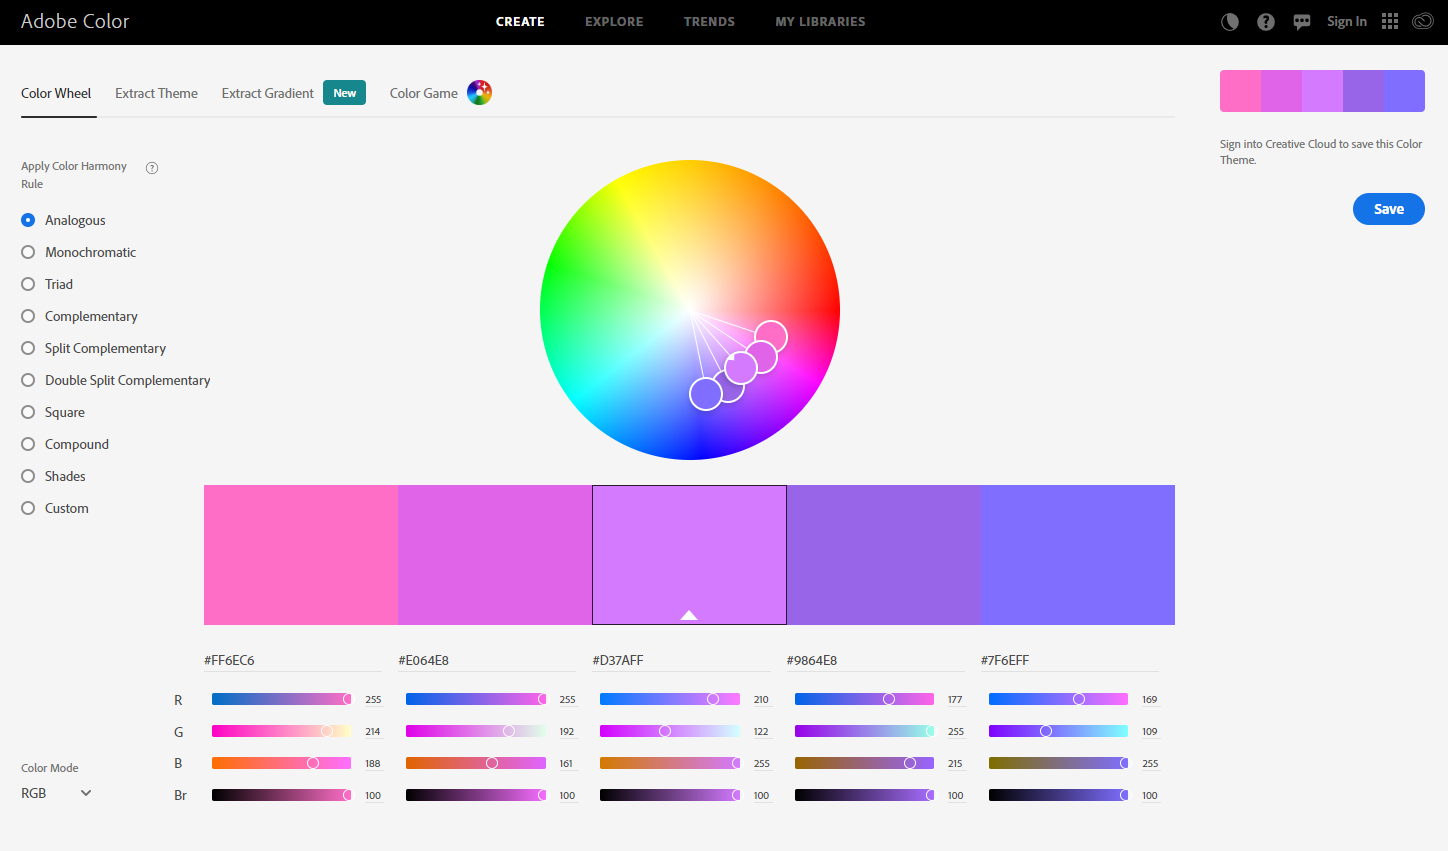The width and height of the screenshot is (1448, 851).
Task: Open the RGB color mode selector
Action: (x=55, y=793)
